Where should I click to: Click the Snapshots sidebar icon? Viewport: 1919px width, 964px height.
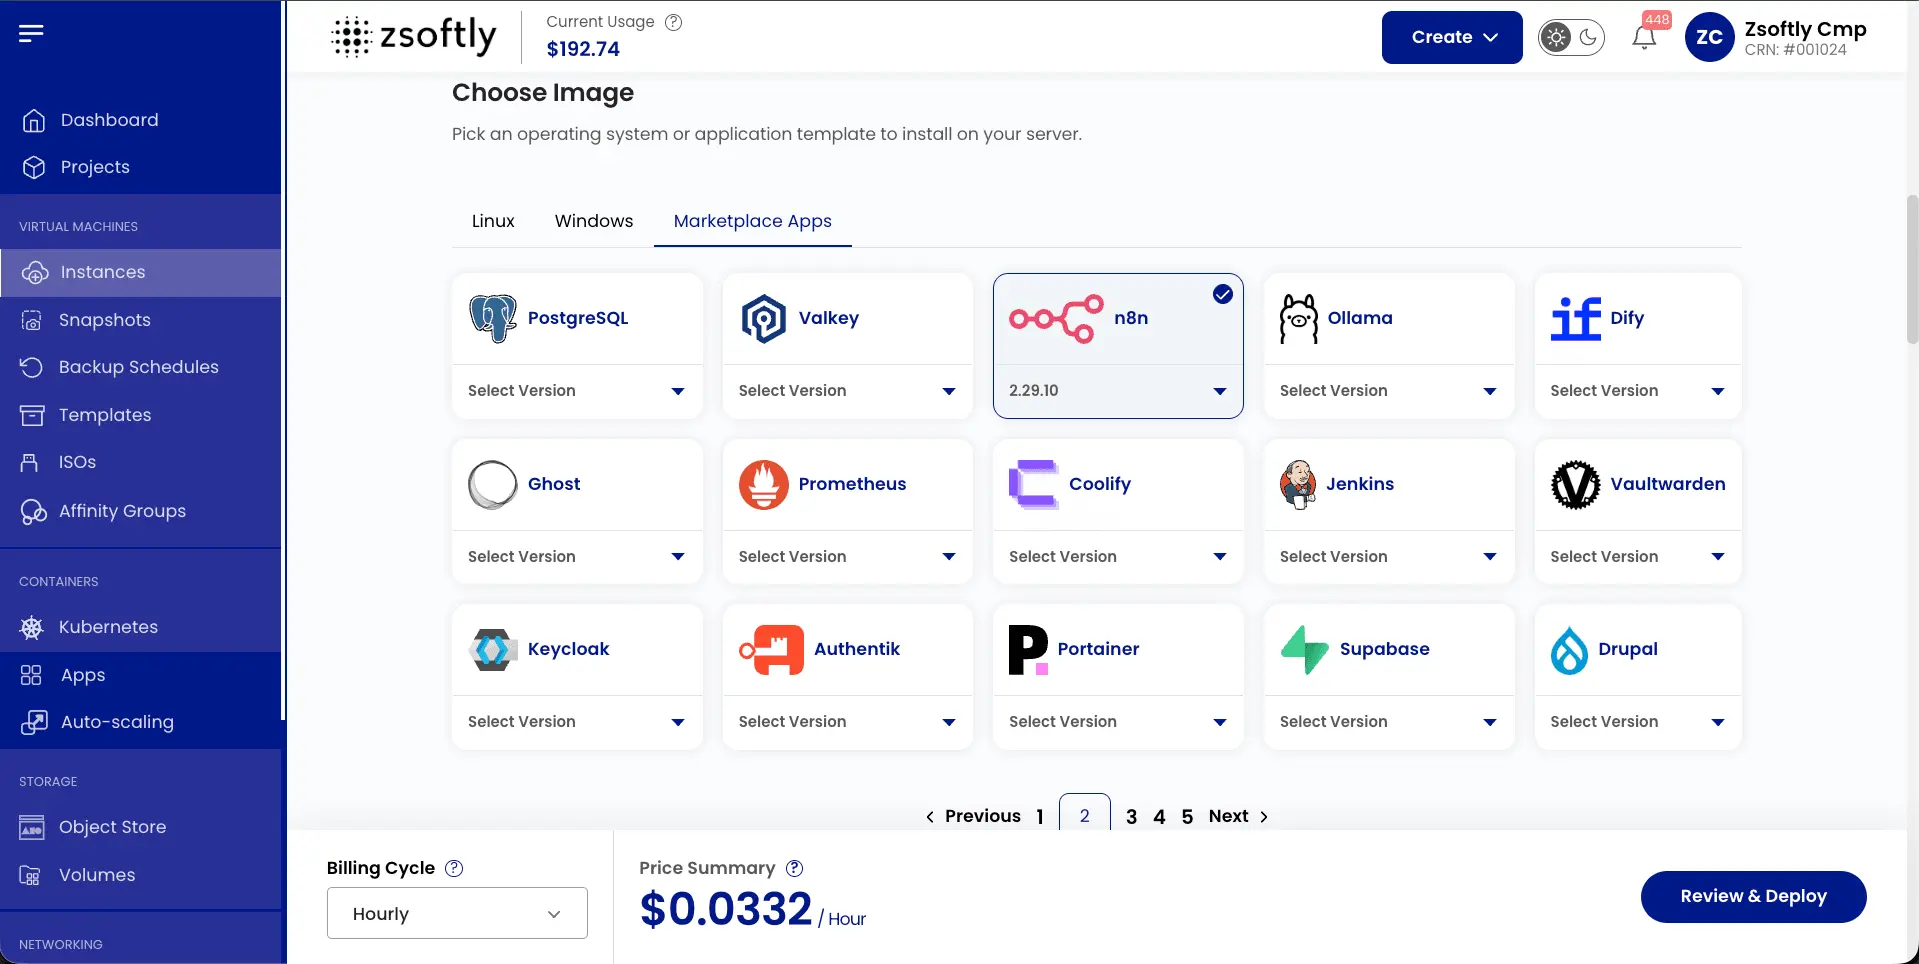32,320
